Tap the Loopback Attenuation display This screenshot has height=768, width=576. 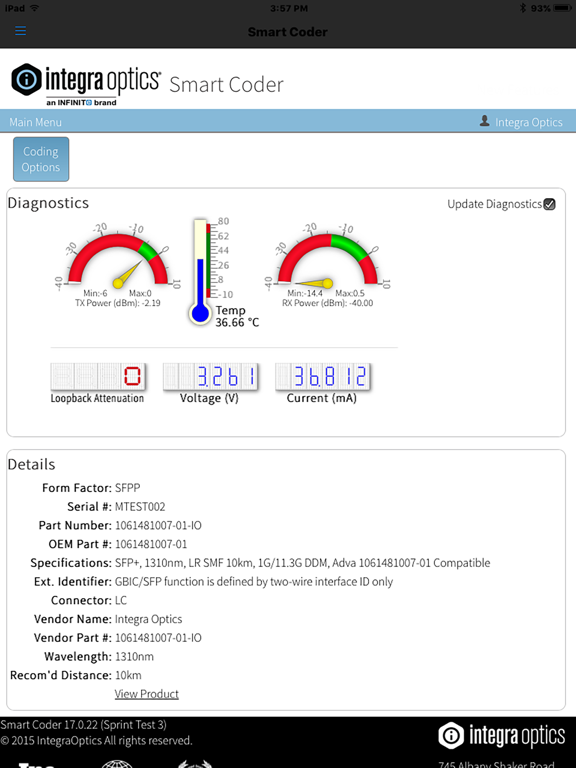click(97, 376)
